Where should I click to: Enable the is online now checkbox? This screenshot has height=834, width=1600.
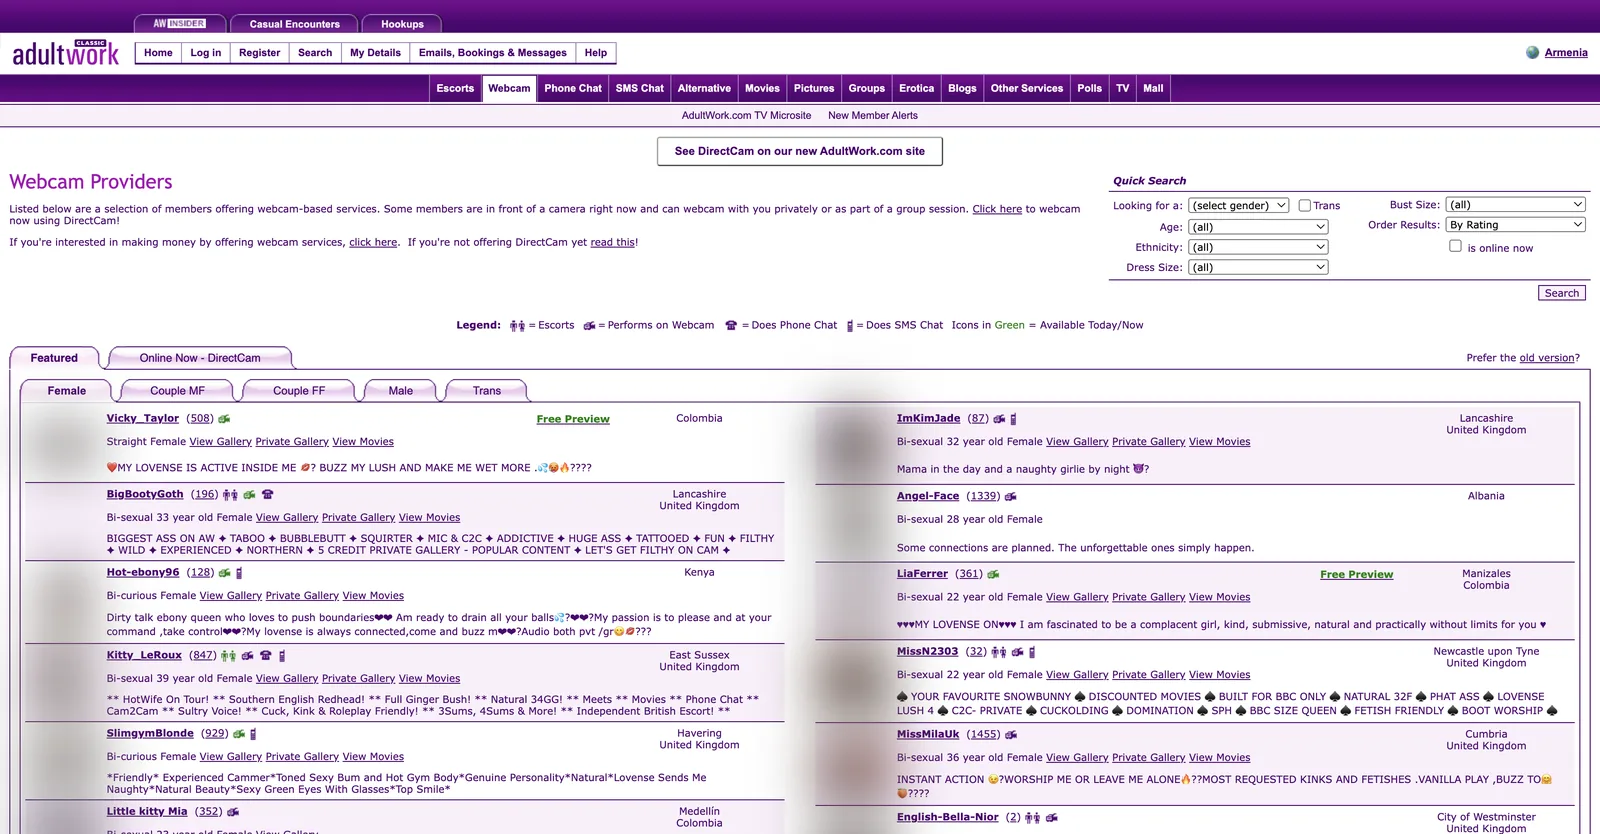pyautogui.click(x=1456, y=246)
